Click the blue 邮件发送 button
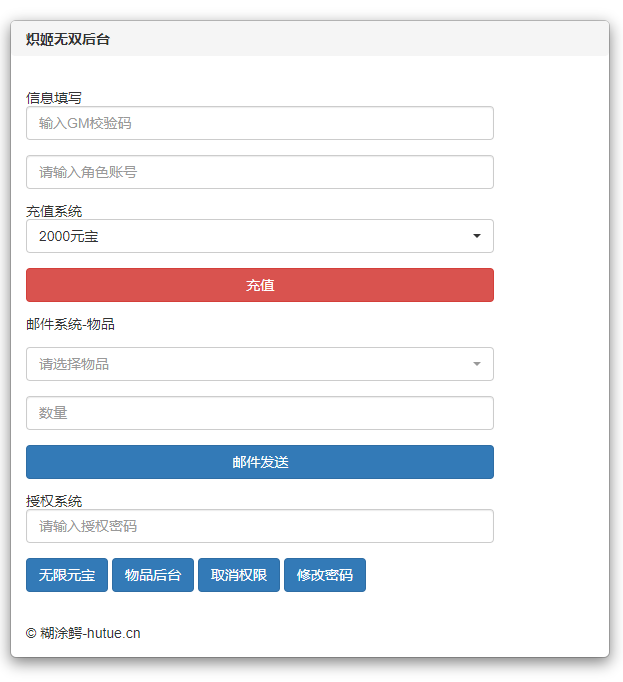Screen dimensions: 623x682 (x=260, y=462)
